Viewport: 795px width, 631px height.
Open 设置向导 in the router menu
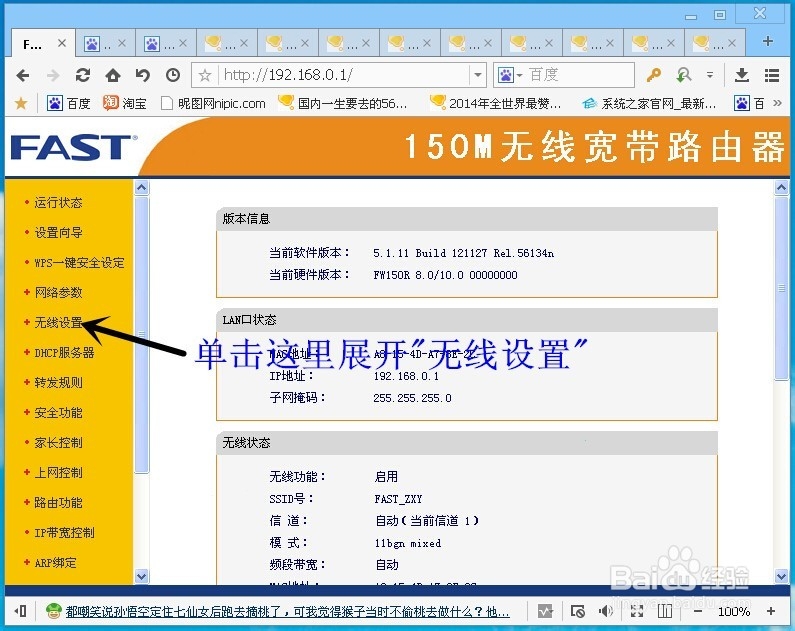pyautogui.click(x=58, y=233)
